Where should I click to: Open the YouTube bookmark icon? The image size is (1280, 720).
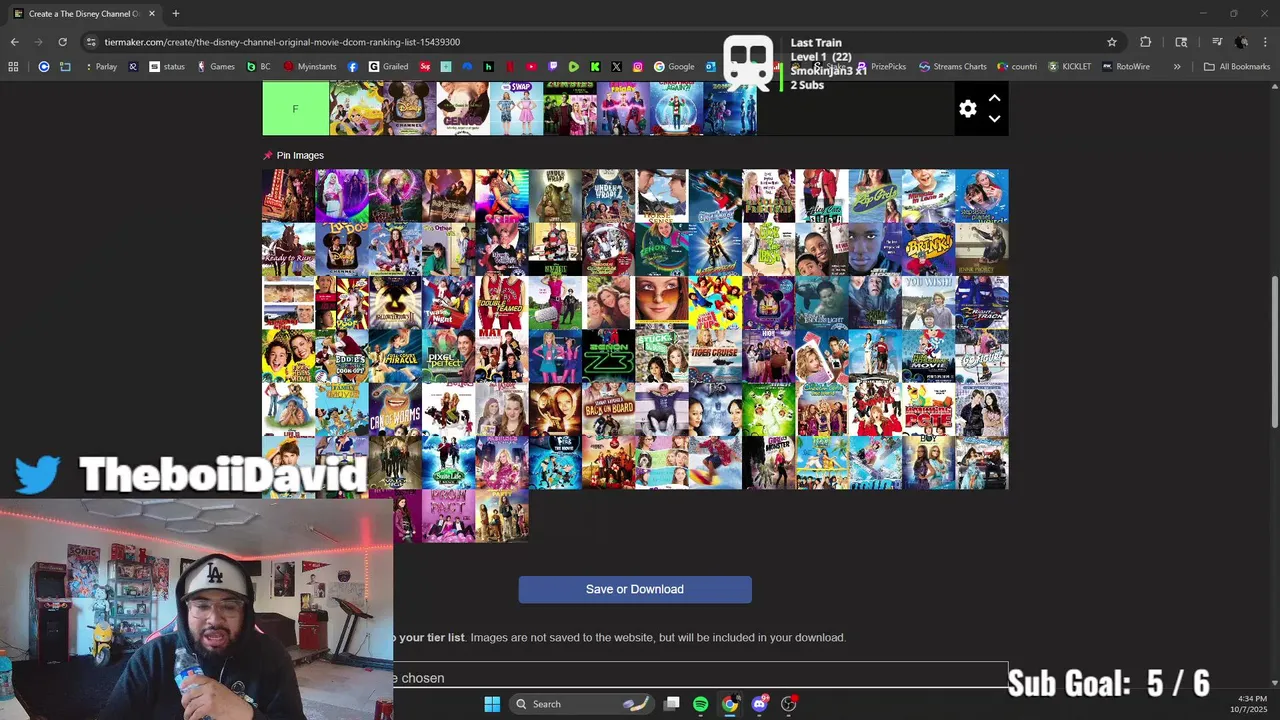coord(531,67)
